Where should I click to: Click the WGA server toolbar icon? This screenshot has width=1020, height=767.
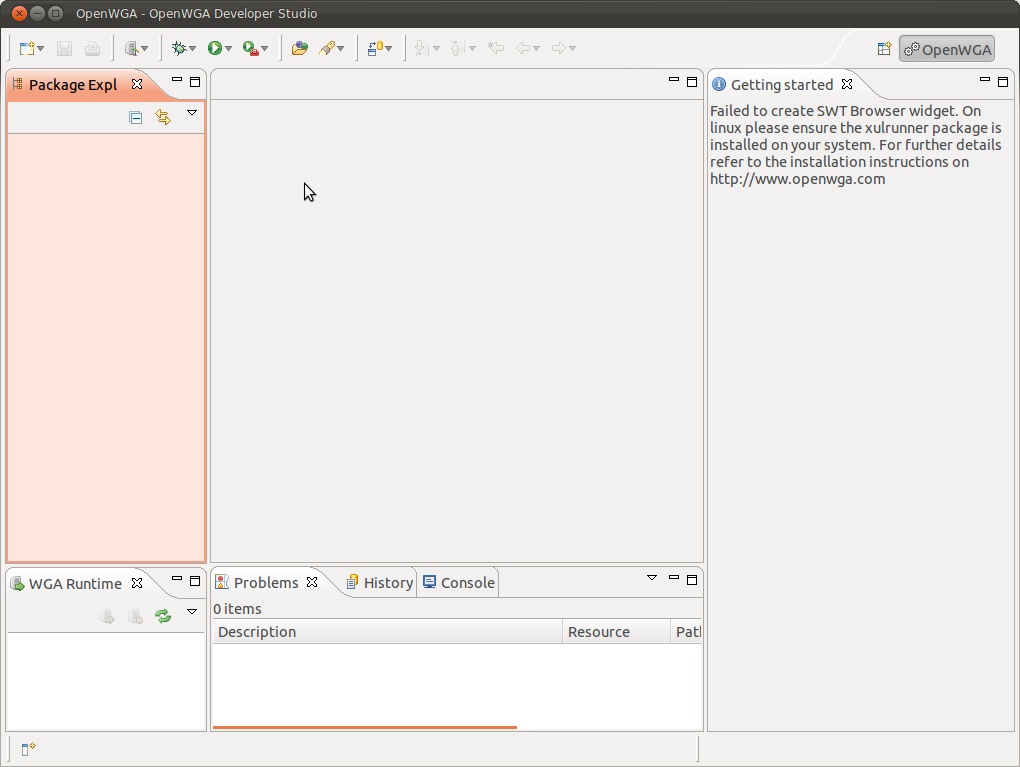coord(131,49)
